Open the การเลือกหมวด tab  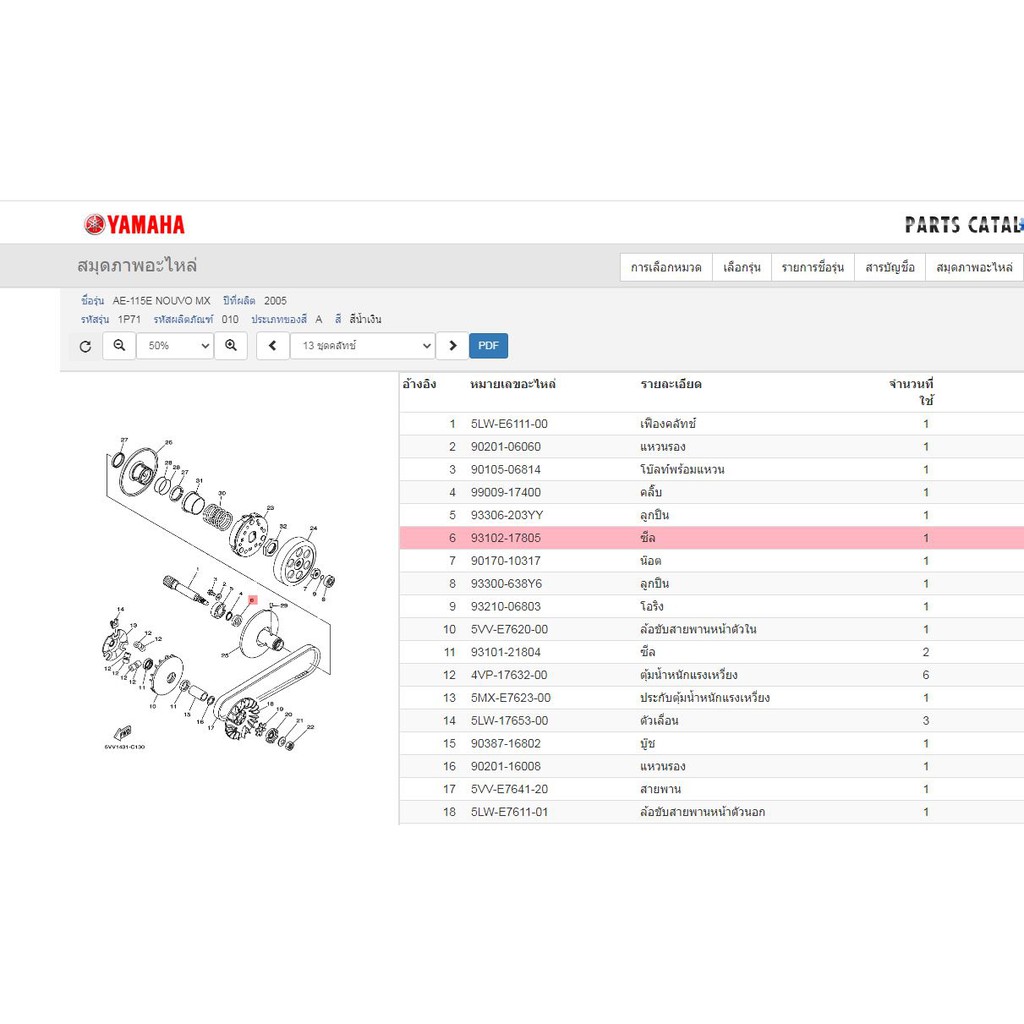tap(666, 268)
